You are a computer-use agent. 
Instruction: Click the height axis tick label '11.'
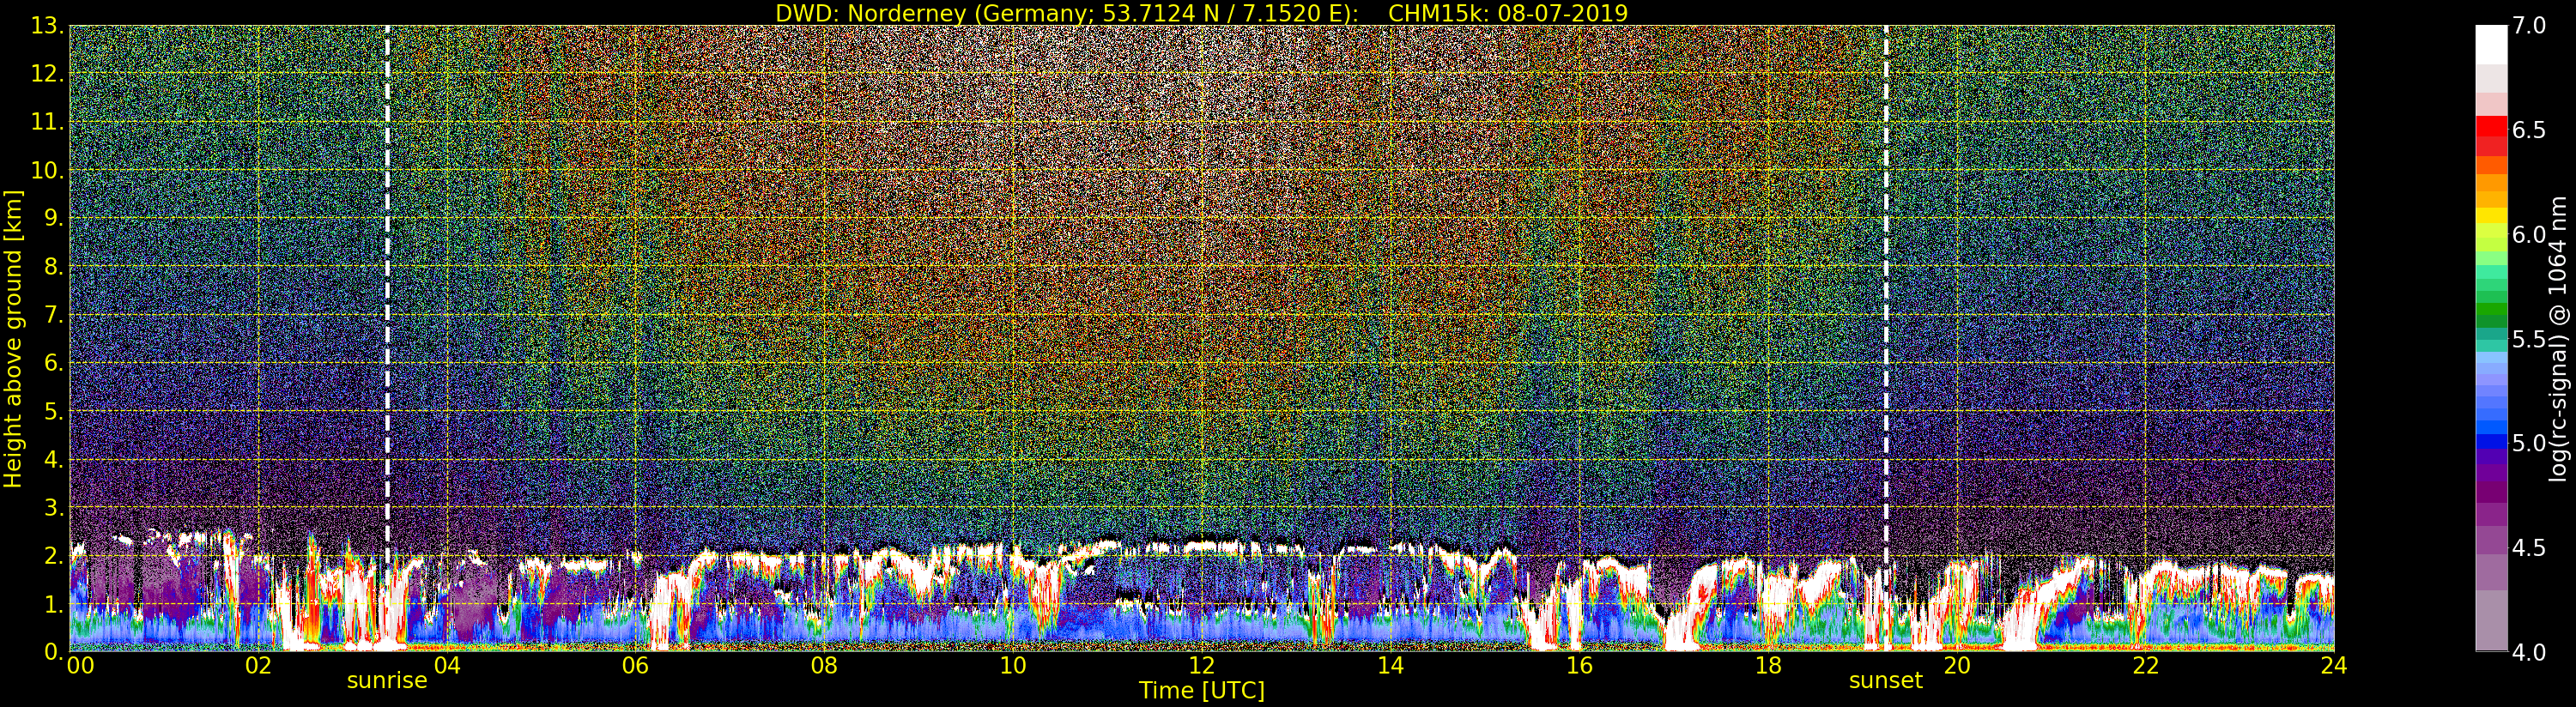pyautogui.click(x=48, y=123)
